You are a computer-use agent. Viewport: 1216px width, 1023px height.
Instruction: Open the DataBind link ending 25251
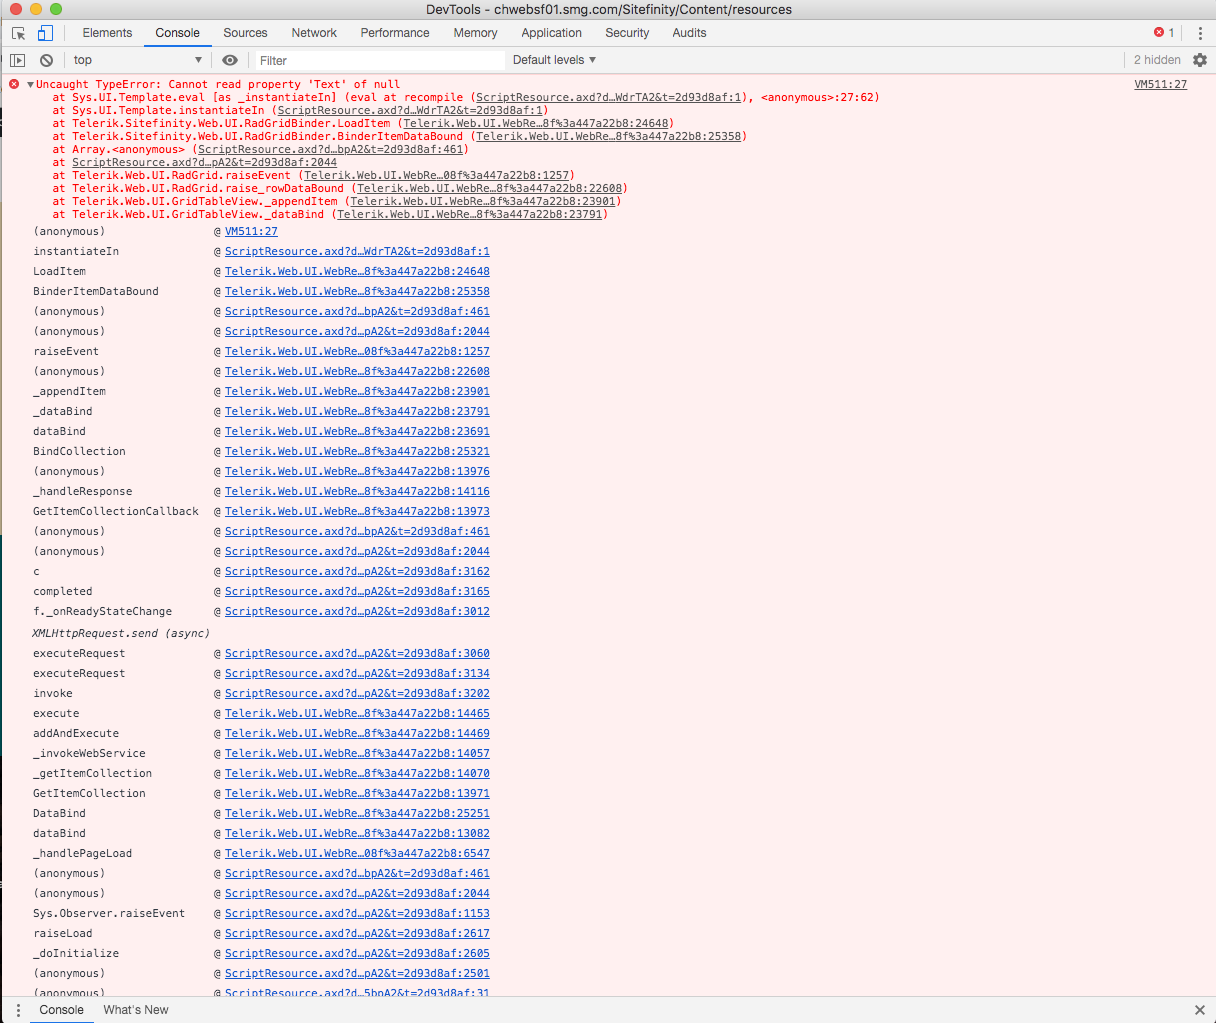point(357,814)
